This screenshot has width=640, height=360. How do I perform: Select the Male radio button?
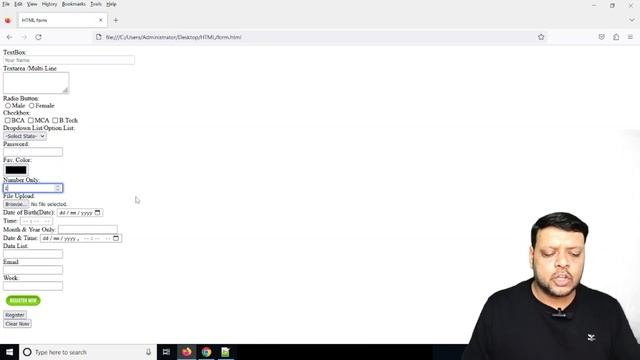(8, 106)
